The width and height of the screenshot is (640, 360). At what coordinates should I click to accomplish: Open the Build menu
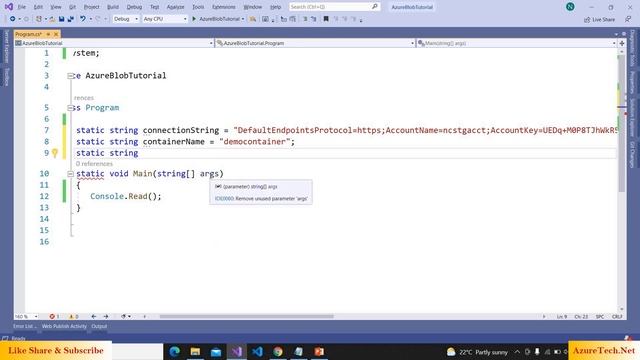tap(113, 7)
